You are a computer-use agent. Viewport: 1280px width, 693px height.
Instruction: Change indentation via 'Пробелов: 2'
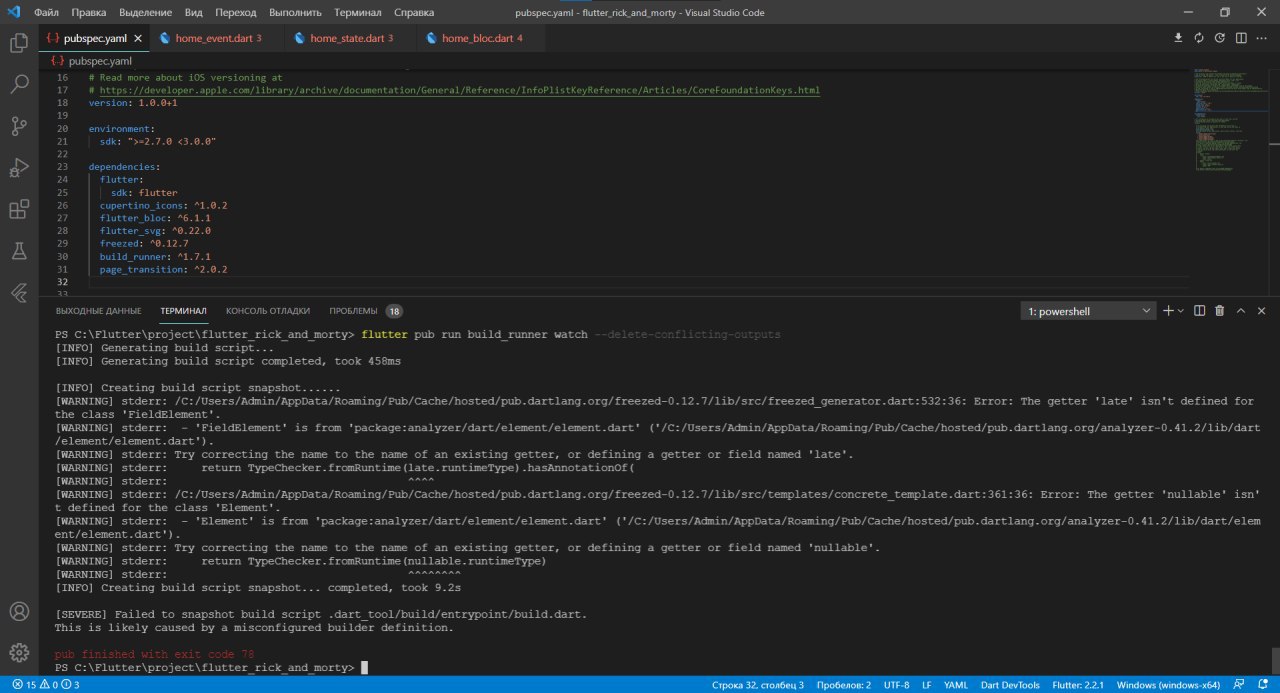[845, 685]
